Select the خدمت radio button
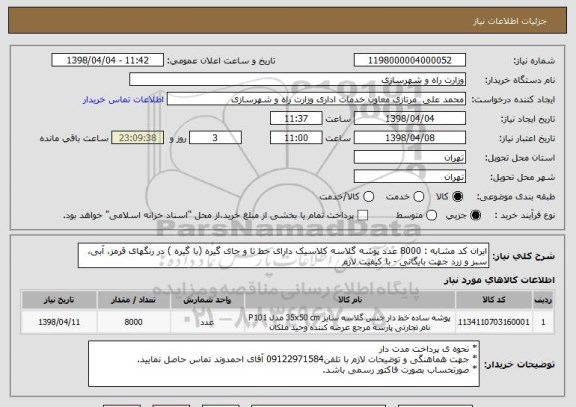The width and height of the screenshot is (576, 407). (x=419, y=197)
